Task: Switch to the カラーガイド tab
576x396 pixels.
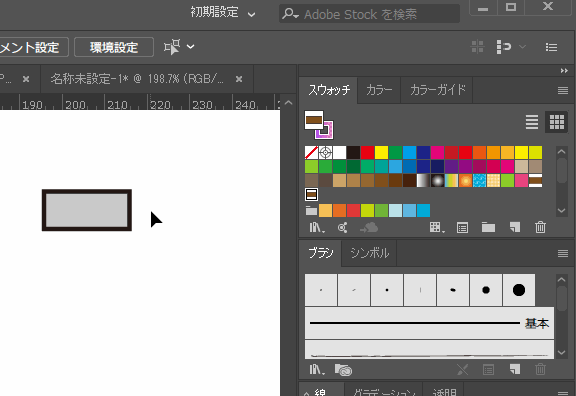Action: 437,90
